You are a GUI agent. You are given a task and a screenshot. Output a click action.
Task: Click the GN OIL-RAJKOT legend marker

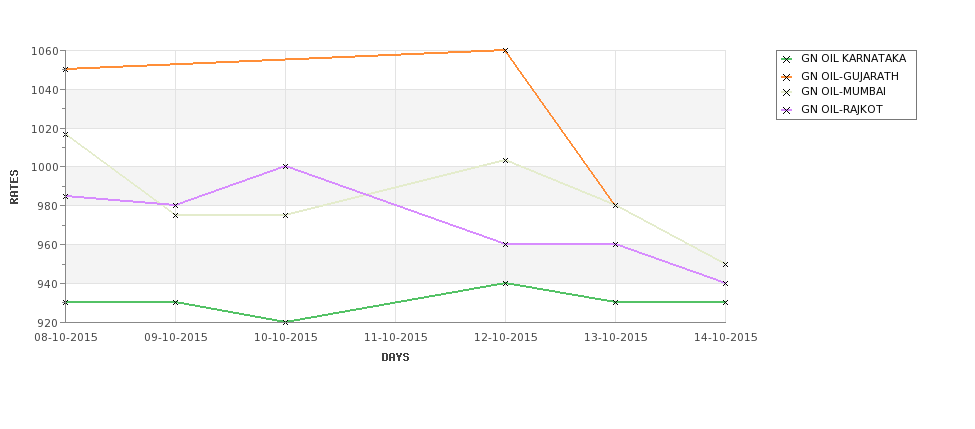click(x=787, y=109)
